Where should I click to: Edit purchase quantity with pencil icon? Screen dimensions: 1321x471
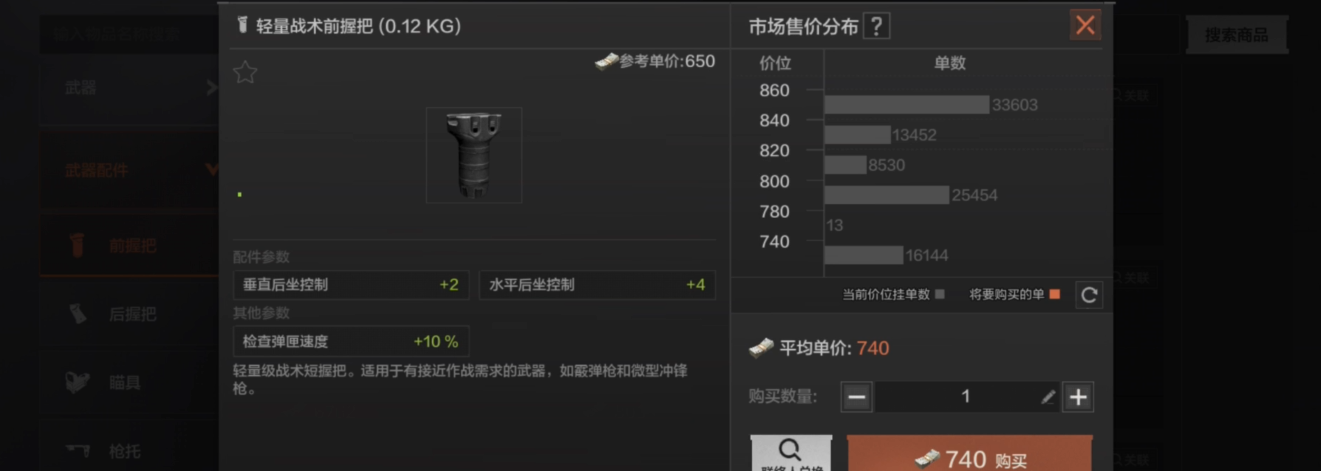pos(1048,397)
